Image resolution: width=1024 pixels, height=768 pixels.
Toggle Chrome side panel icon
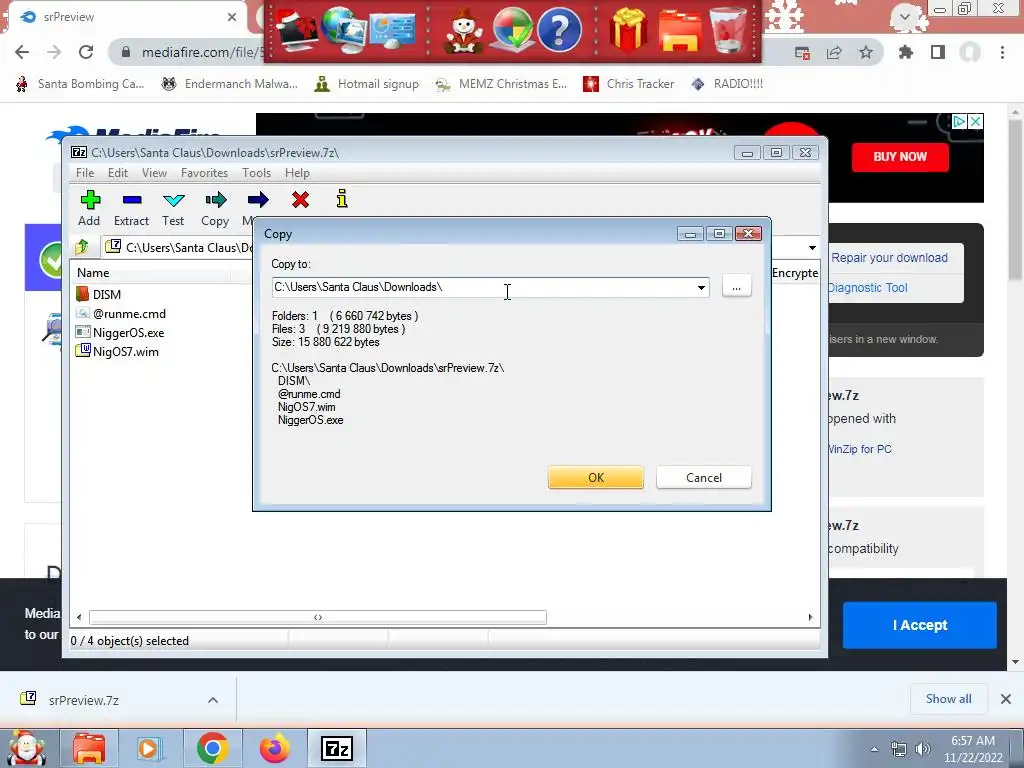tap(938, 52)
